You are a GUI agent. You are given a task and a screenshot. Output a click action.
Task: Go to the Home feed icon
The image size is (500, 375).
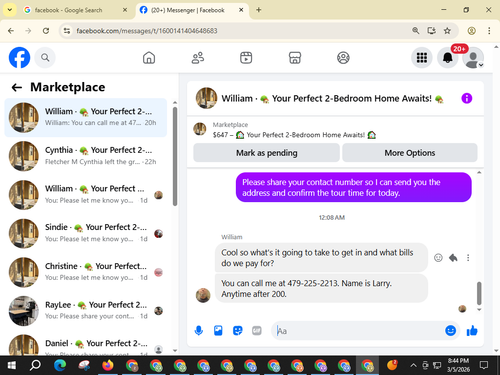149,58
